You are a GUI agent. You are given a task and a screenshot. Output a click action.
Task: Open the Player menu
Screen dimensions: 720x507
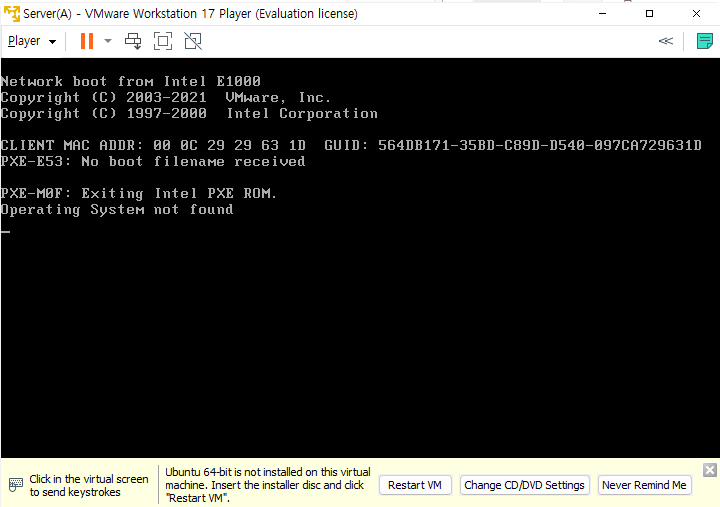pyautogui.click(x=31, y=41)
